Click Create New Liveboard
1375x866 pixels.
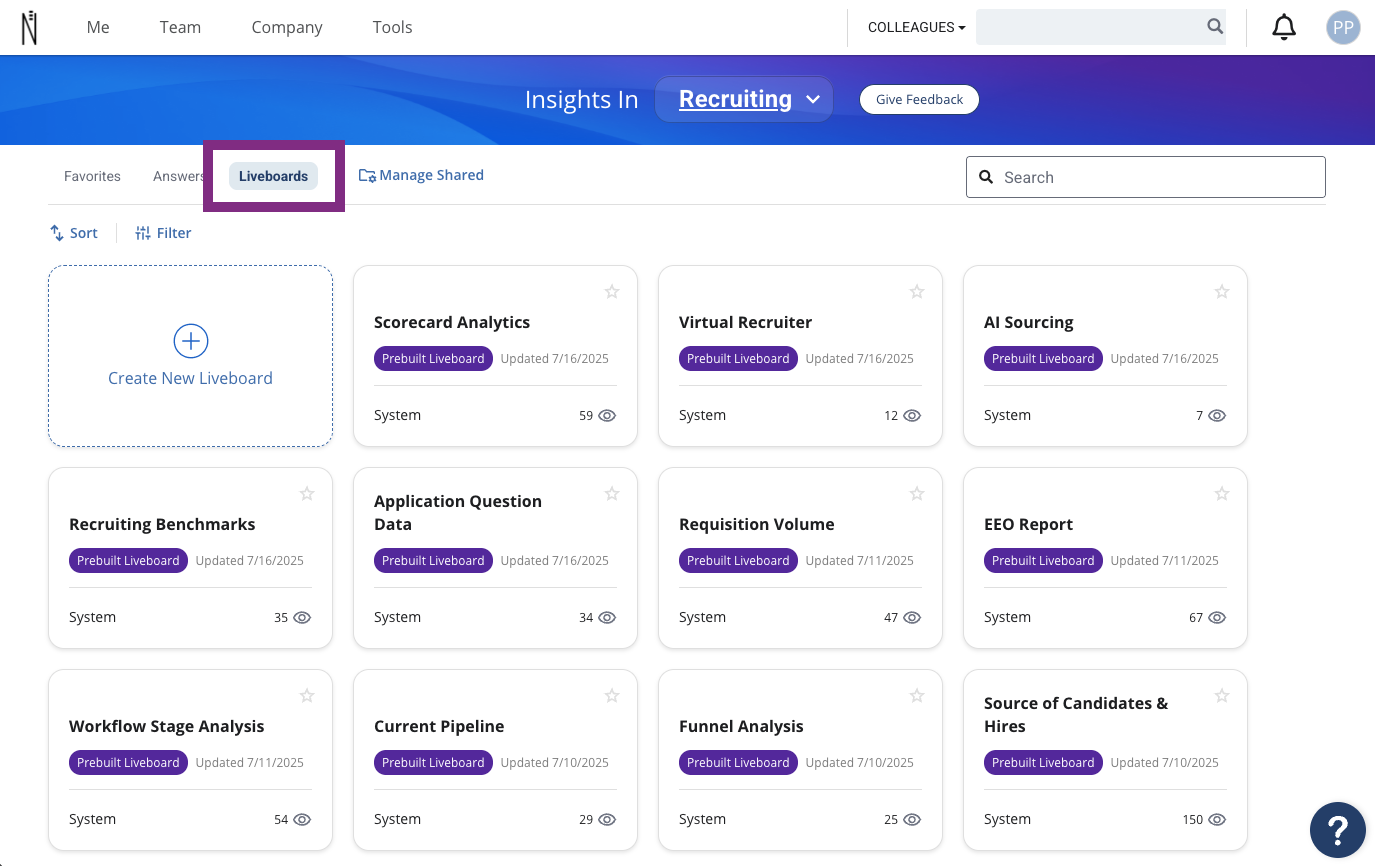(x=190, y=356)
